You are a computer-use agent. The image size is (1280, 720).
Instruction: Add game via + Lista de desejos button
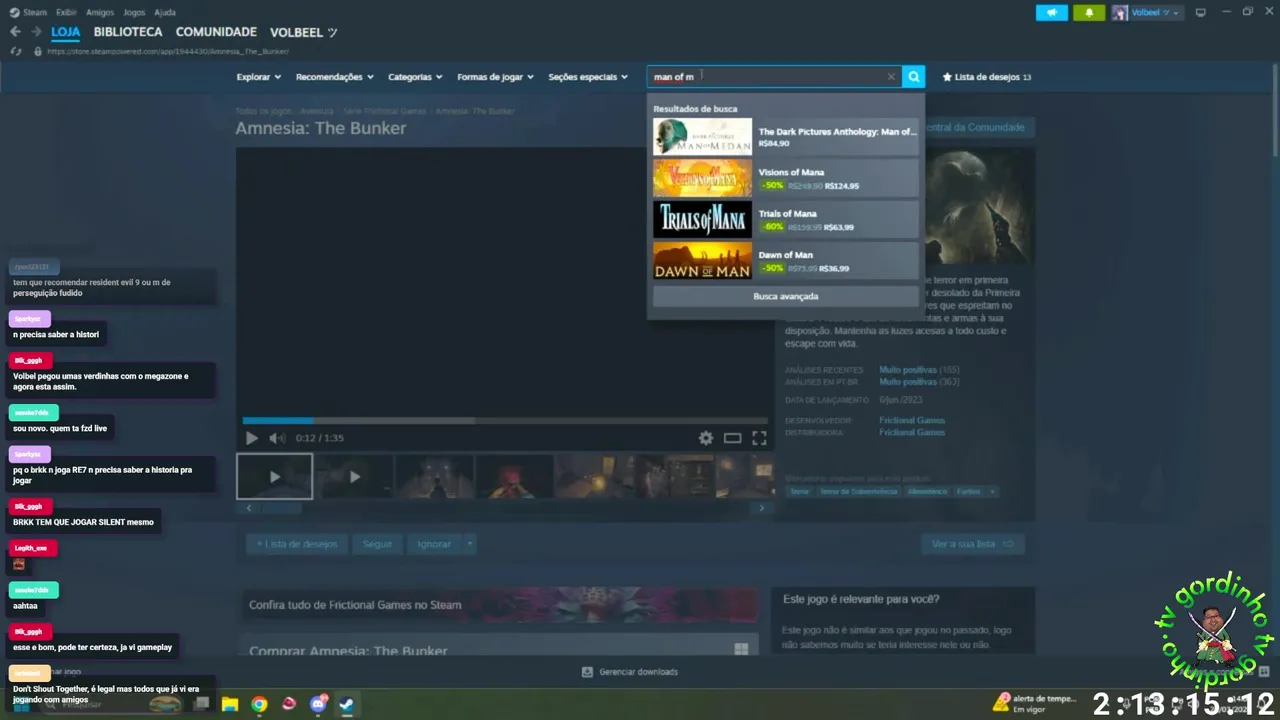[297, 544]
